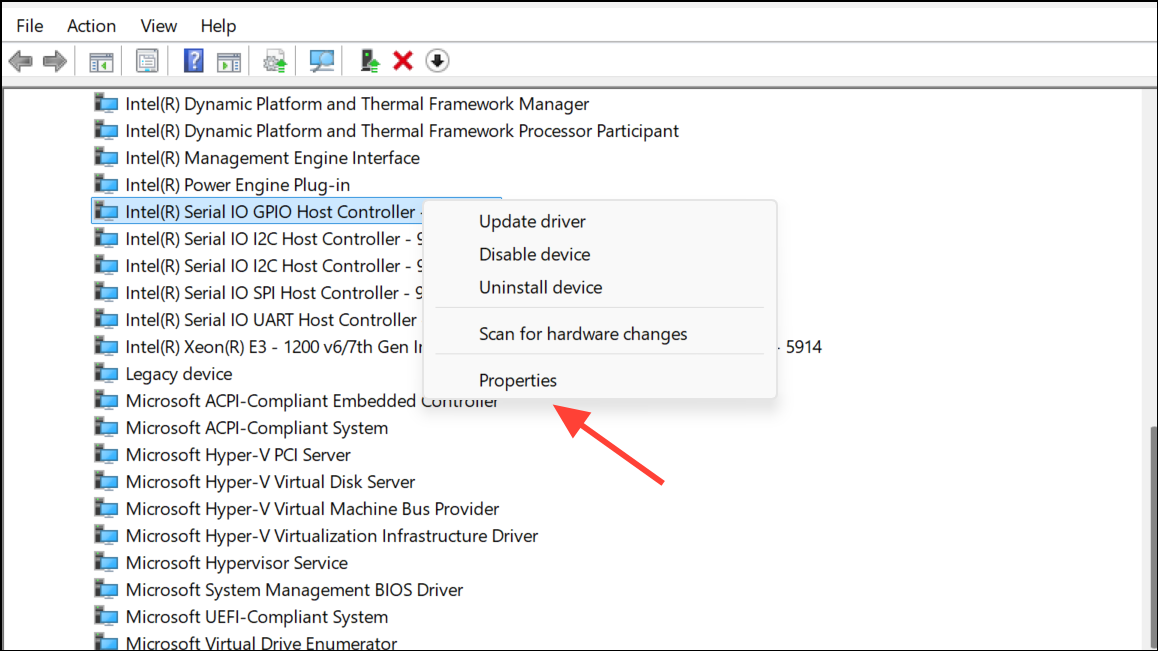This screenshot has height=651, width=1158.
Task: Click the Enable device toolbar icon
Action: pos(369,61)
